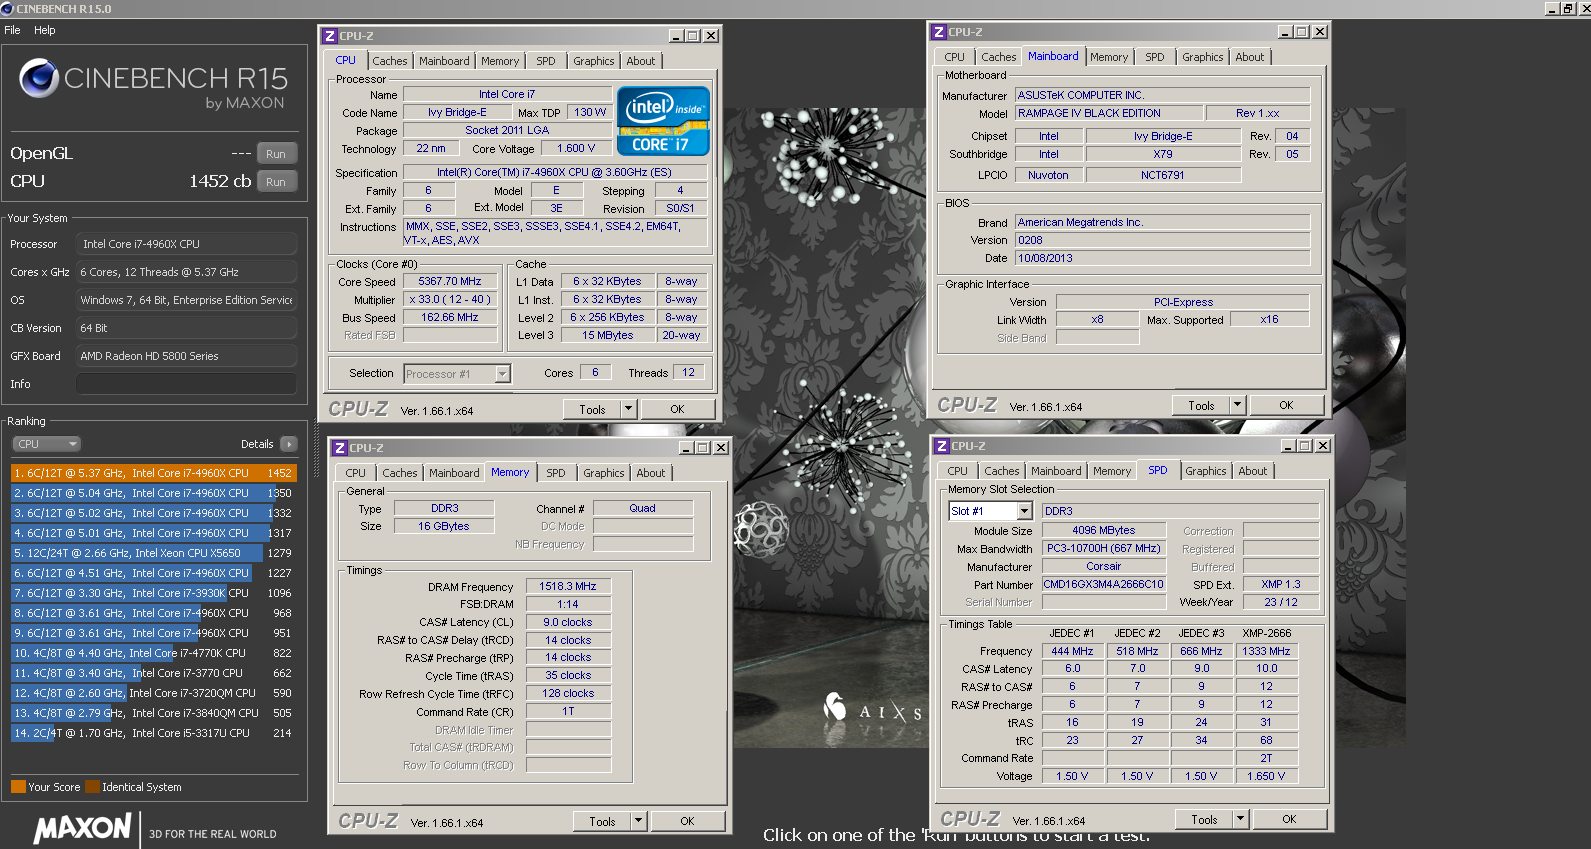This screenshot has width=1591, height=849.
Task: Expand Tools dropdown arrow in CPU tab window
Action: 629,409
